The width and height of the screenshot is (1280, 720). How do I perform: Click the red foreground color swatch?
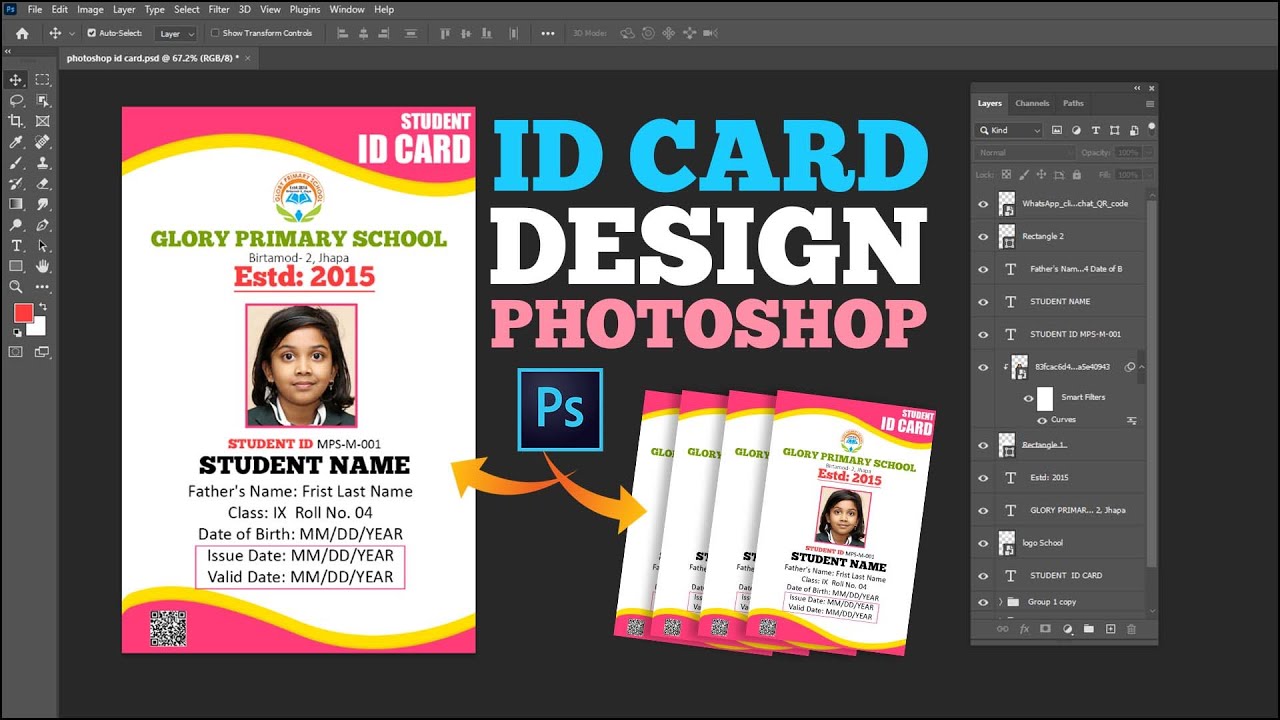[23, 313]
